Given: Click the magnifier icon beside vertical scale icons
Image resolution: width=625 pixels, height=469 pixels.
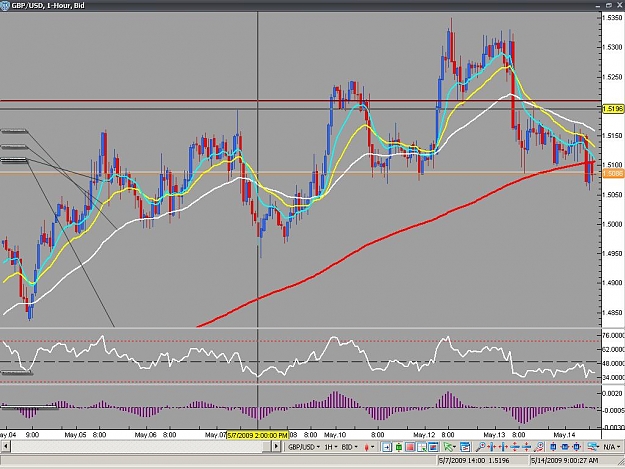Looking at the screenshot, I should point(538,447).
